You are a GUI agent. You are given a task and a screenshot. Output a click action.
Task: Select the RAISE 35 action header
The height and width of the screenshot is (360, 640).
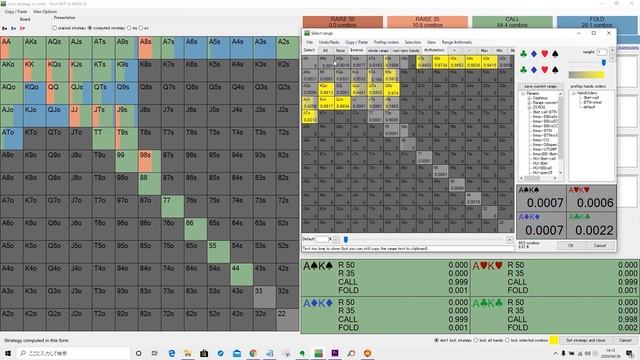point(427,22)
